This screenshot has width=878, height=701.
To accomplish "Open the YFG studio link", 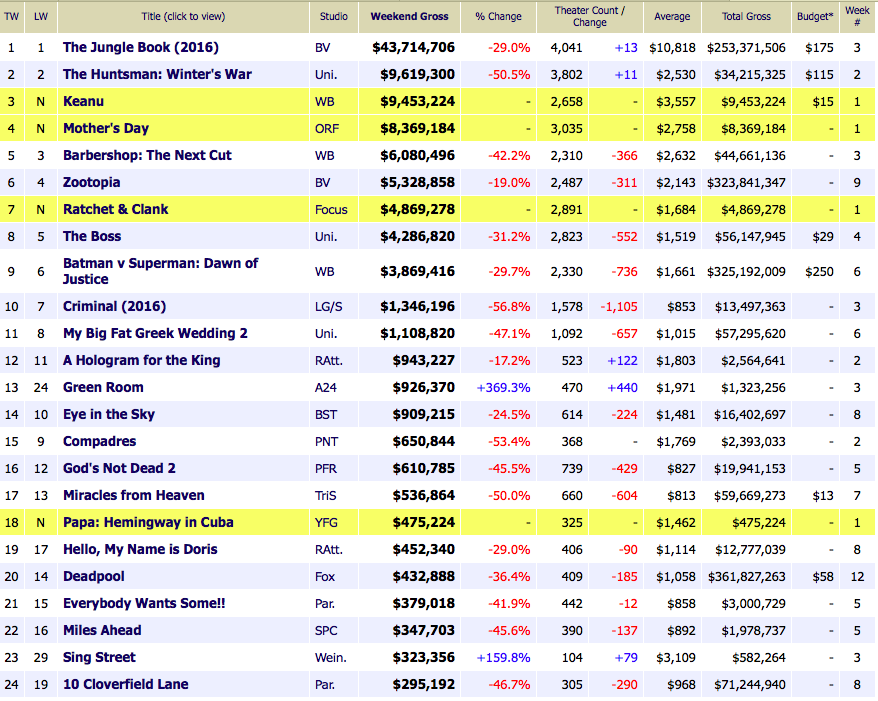I will tap(326, 523).
